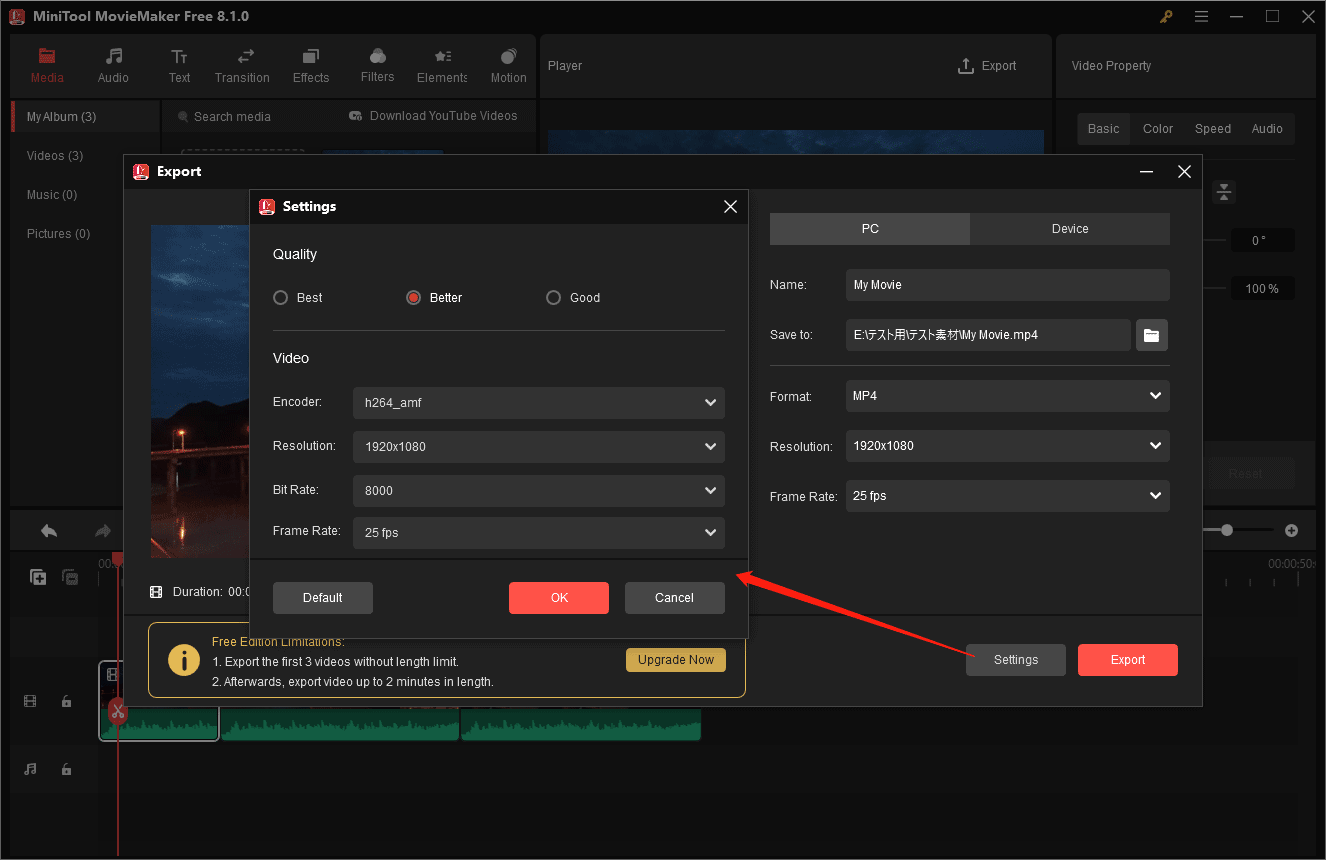The width and height of the screenshot is (1326, 860).
Task: Open Export window Resolution dropdown
Action: pos(1008,446)
